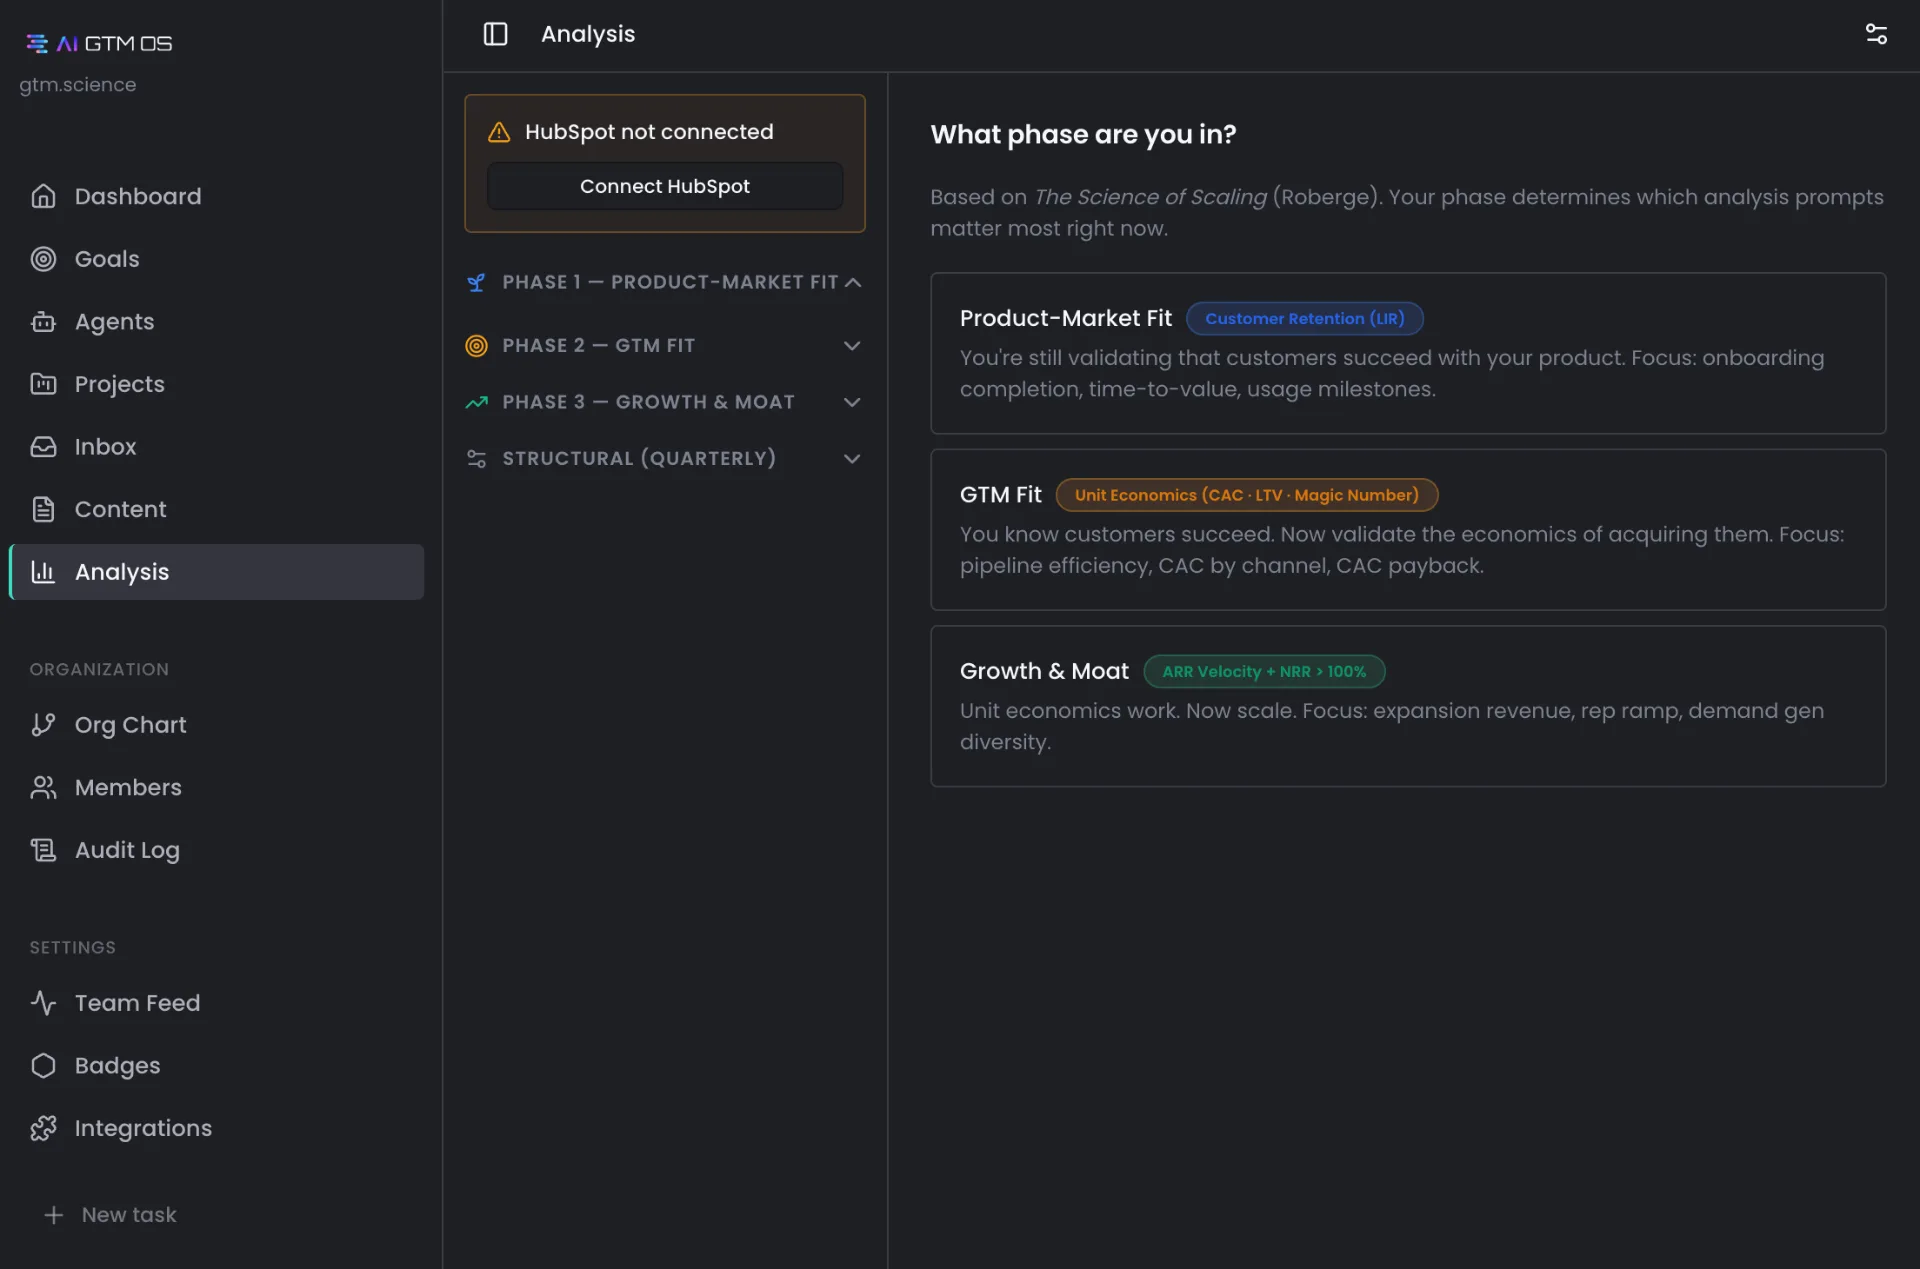
Task: Click the Audit Log label
Action: (x=127, y=850)
